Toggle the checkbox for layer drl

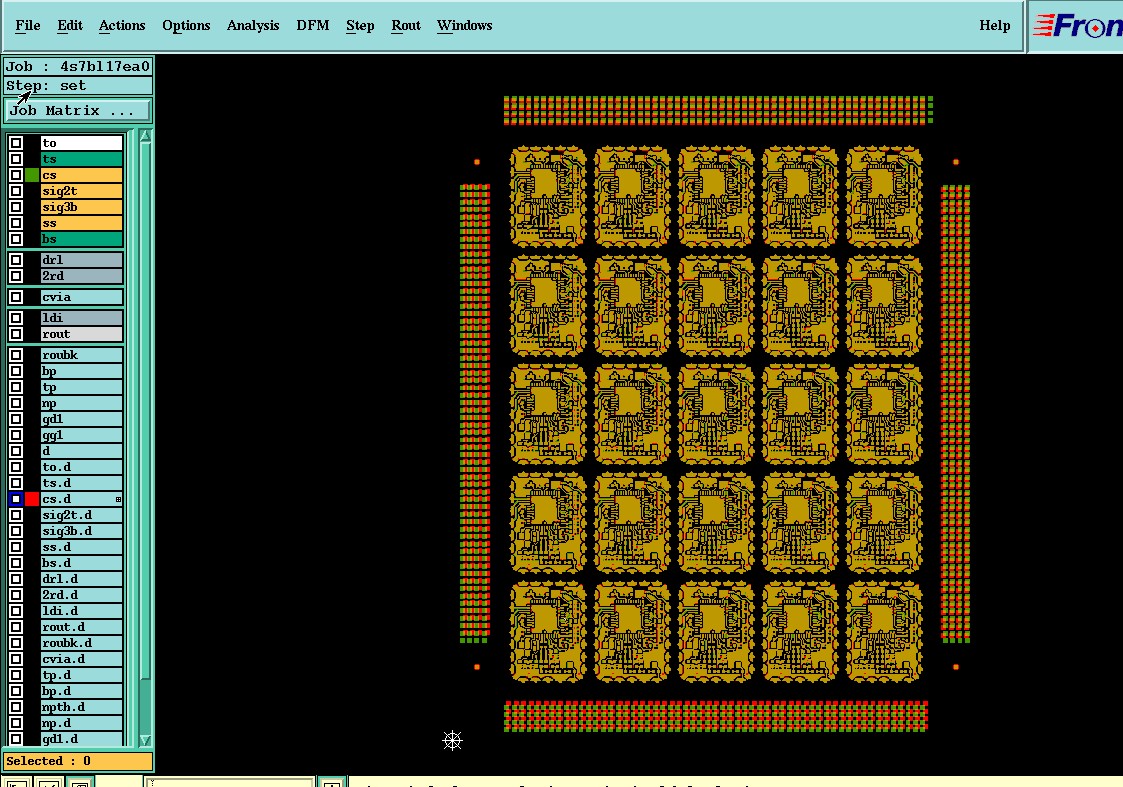click(x=16, y=260)
